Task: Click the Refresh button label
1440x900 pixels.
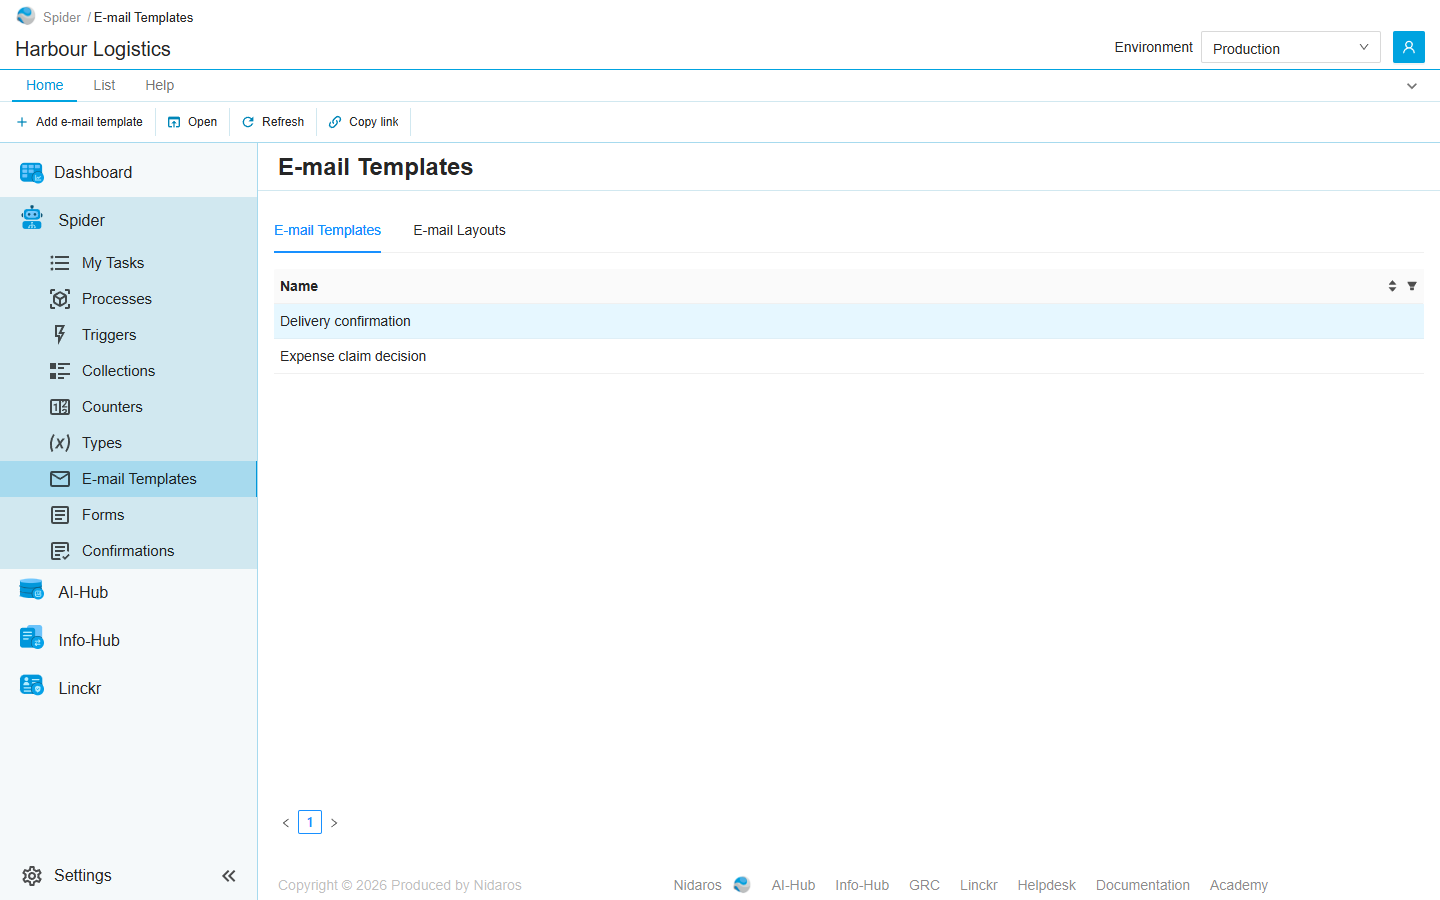Action: pyautogui.click(x=283, y=122)
